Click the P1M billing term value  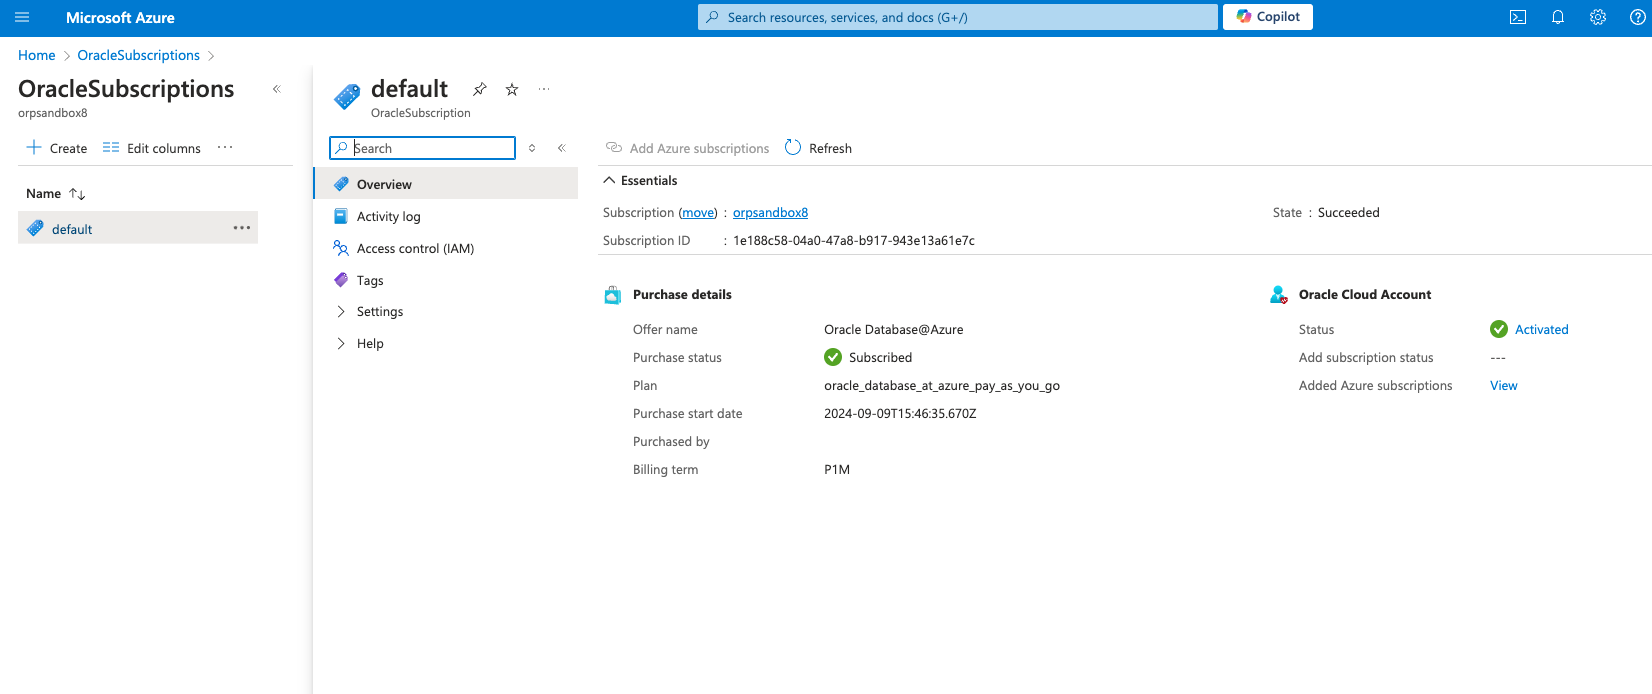tap(837, 469)
